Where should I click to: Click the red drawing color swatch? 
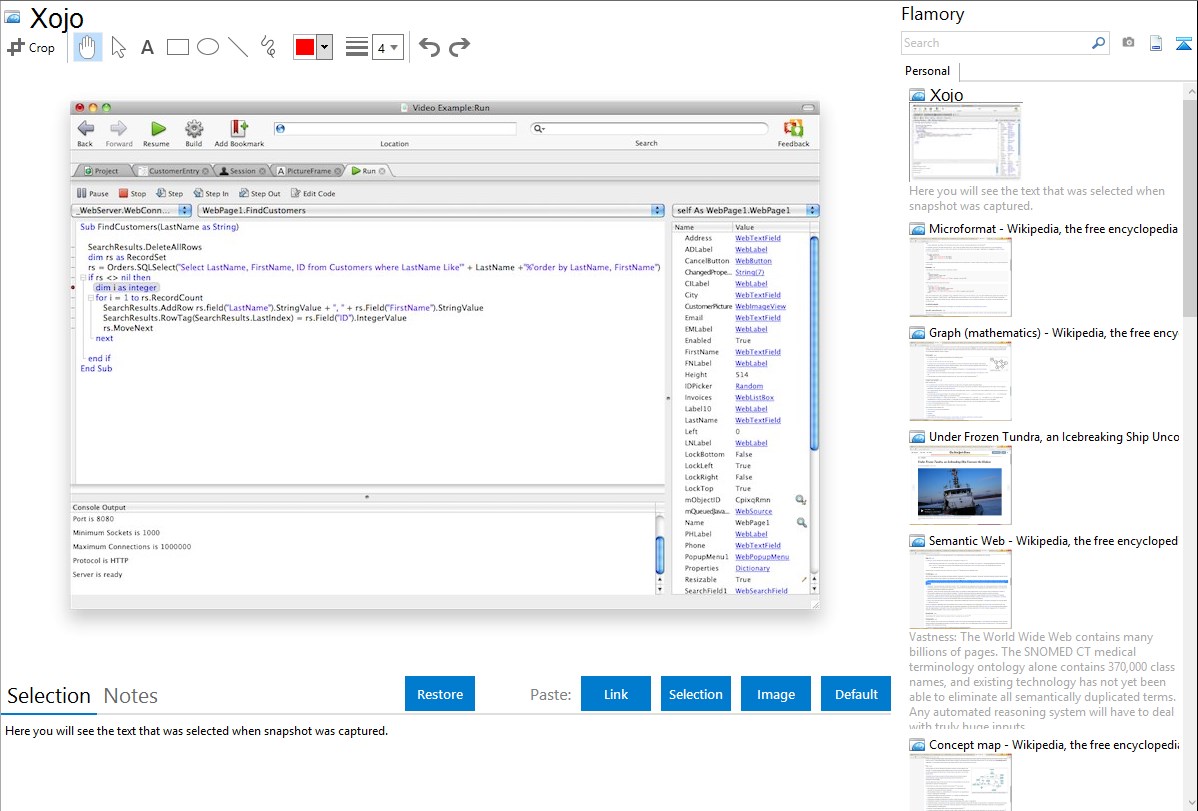pos(305,47)
